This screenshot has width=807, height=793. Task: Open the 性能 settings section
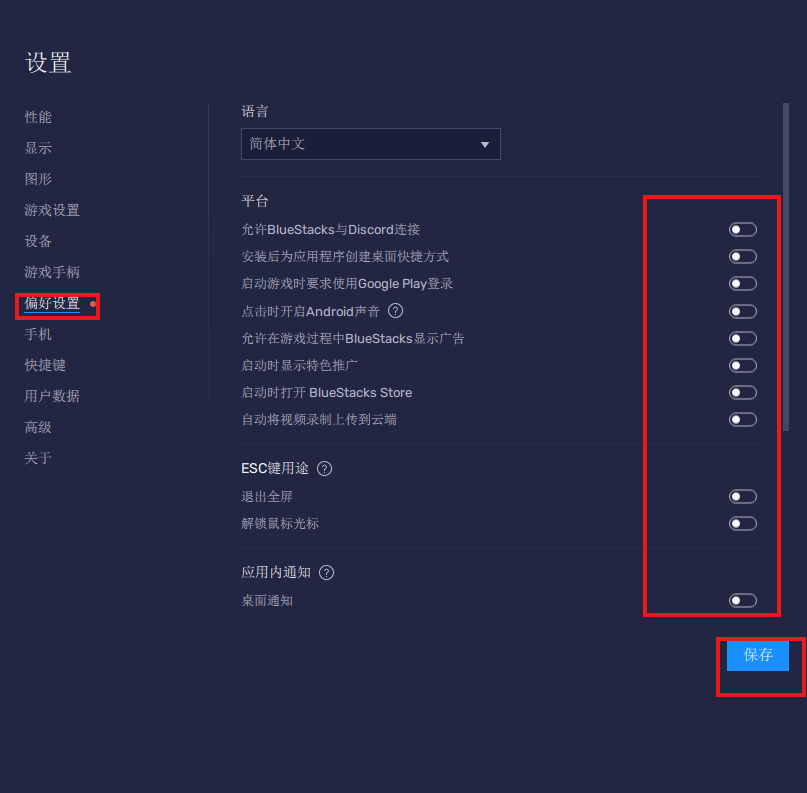tap(38, 117)
